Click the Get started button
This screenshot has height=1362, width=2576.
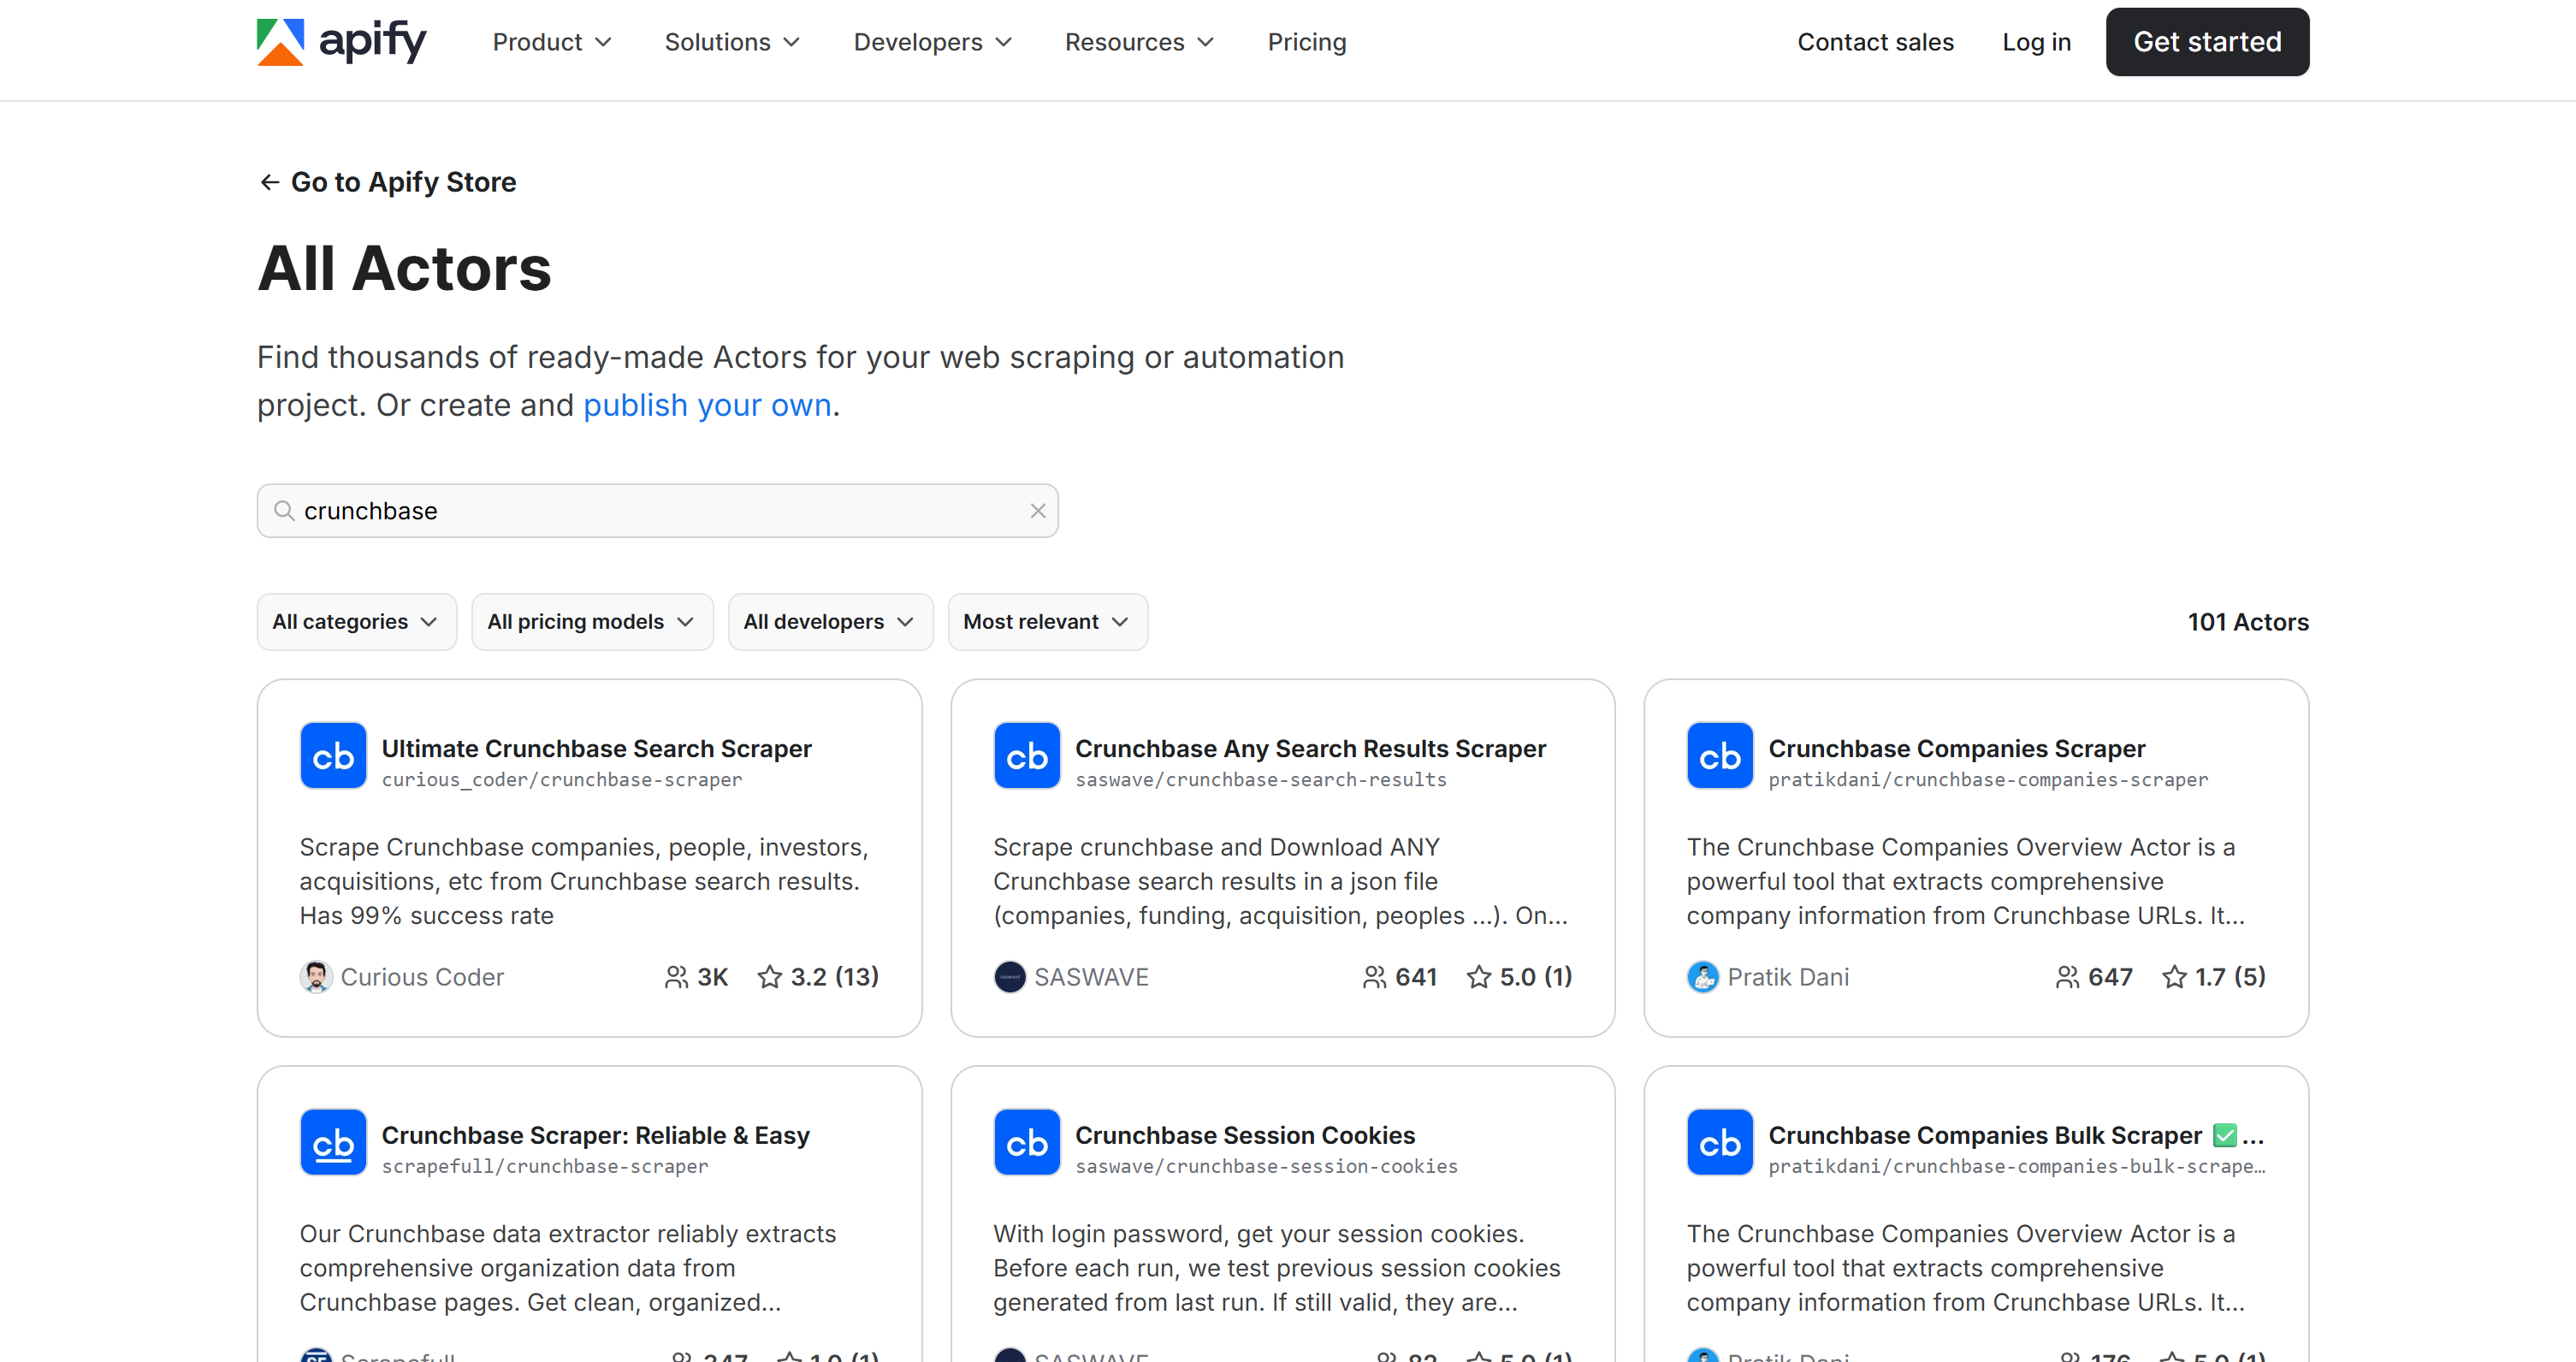point(2207,42)
